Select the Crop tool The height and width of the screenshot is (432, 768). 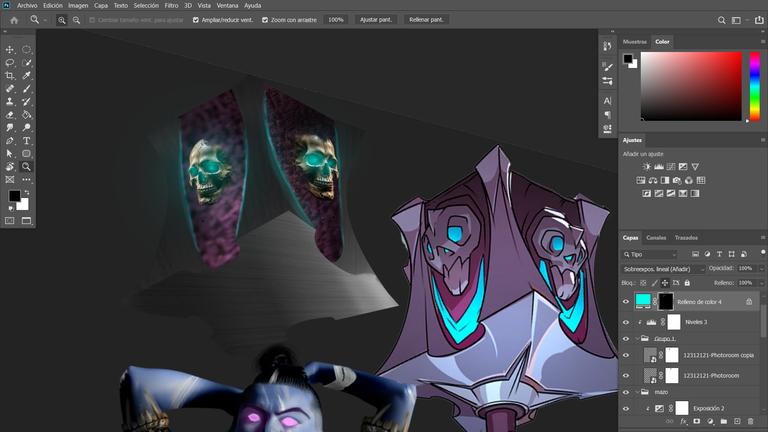(10, 75)
